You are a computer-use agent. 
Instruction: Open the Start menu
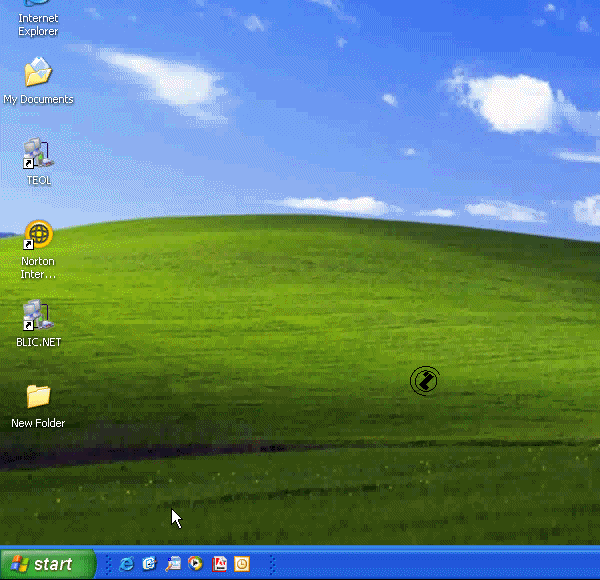(47, 564)
